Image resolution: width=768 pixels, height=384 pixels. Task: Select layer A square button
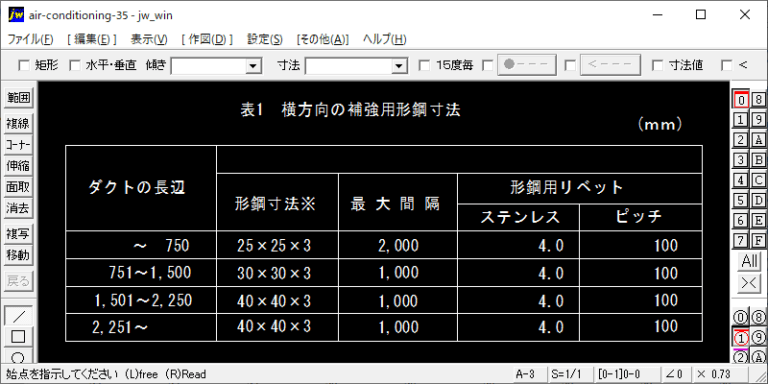(x=758, y=140)
